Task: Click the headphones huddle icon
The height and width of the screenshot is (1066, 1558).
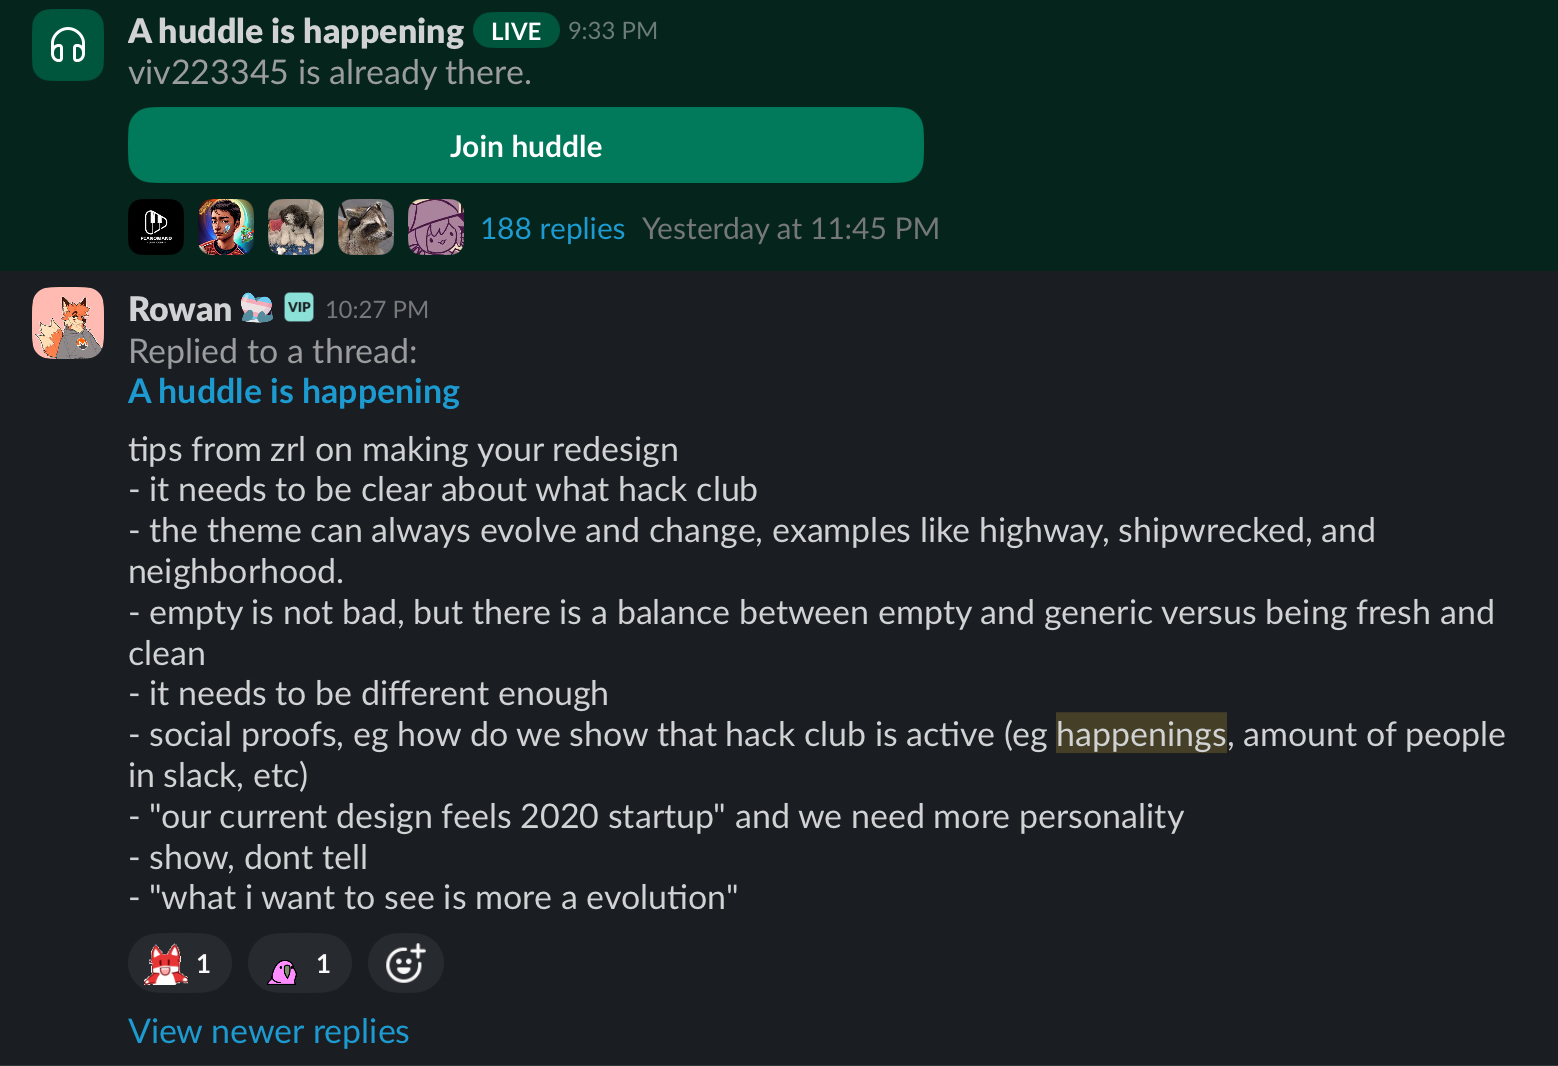Action: (x=68, y=45)
